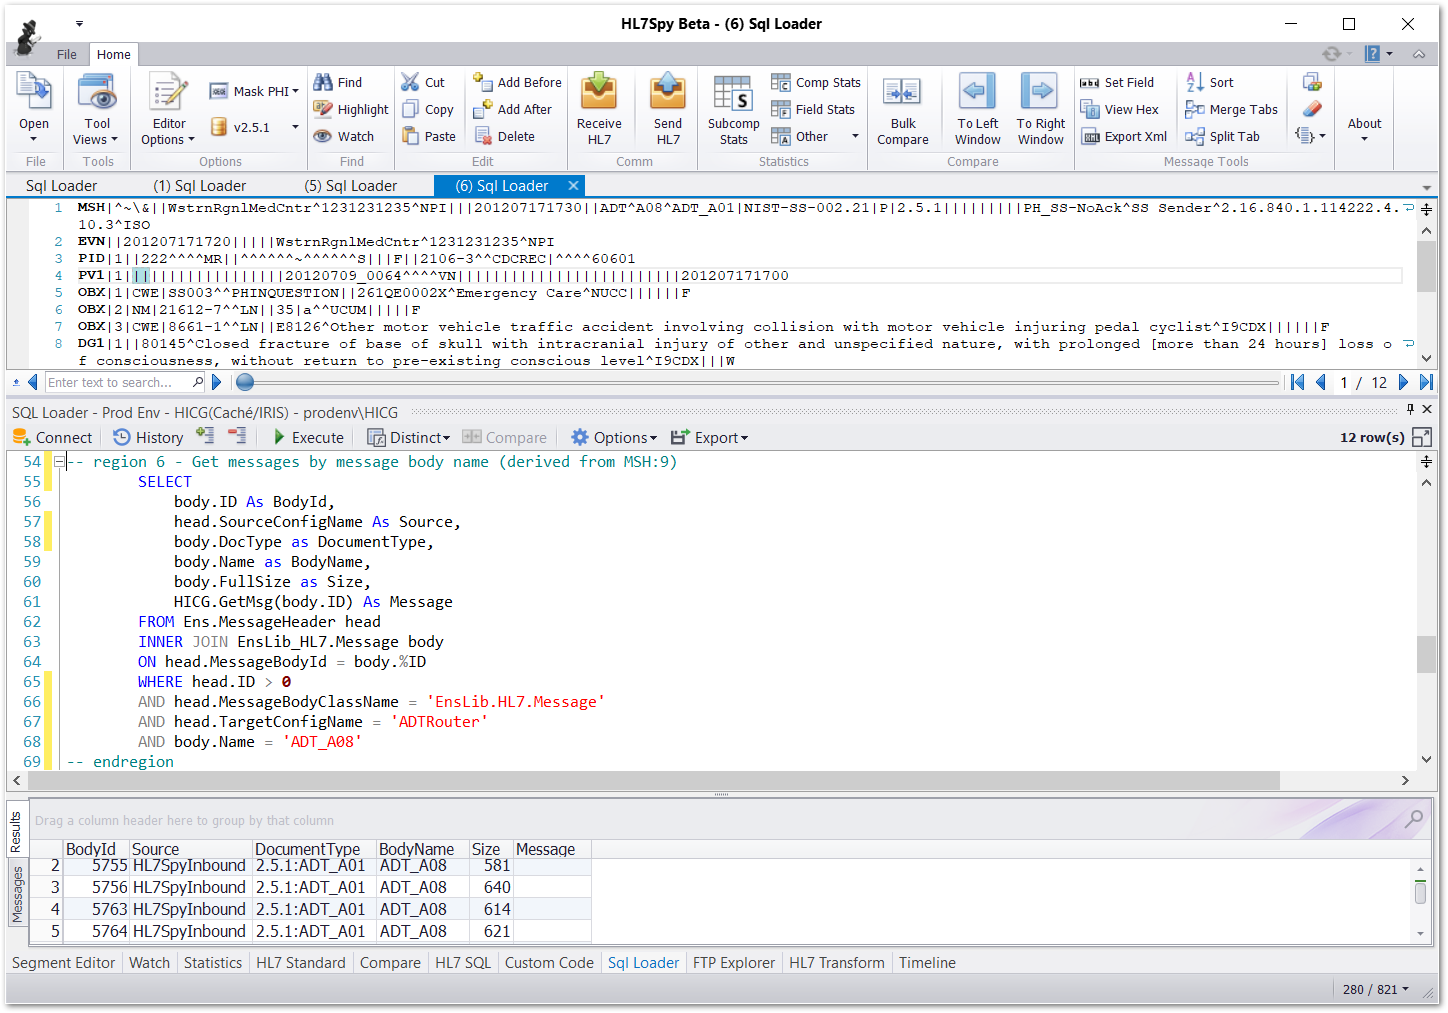Collapse region 6 code fold
1448x1013 pixels.
coord(59,461)
